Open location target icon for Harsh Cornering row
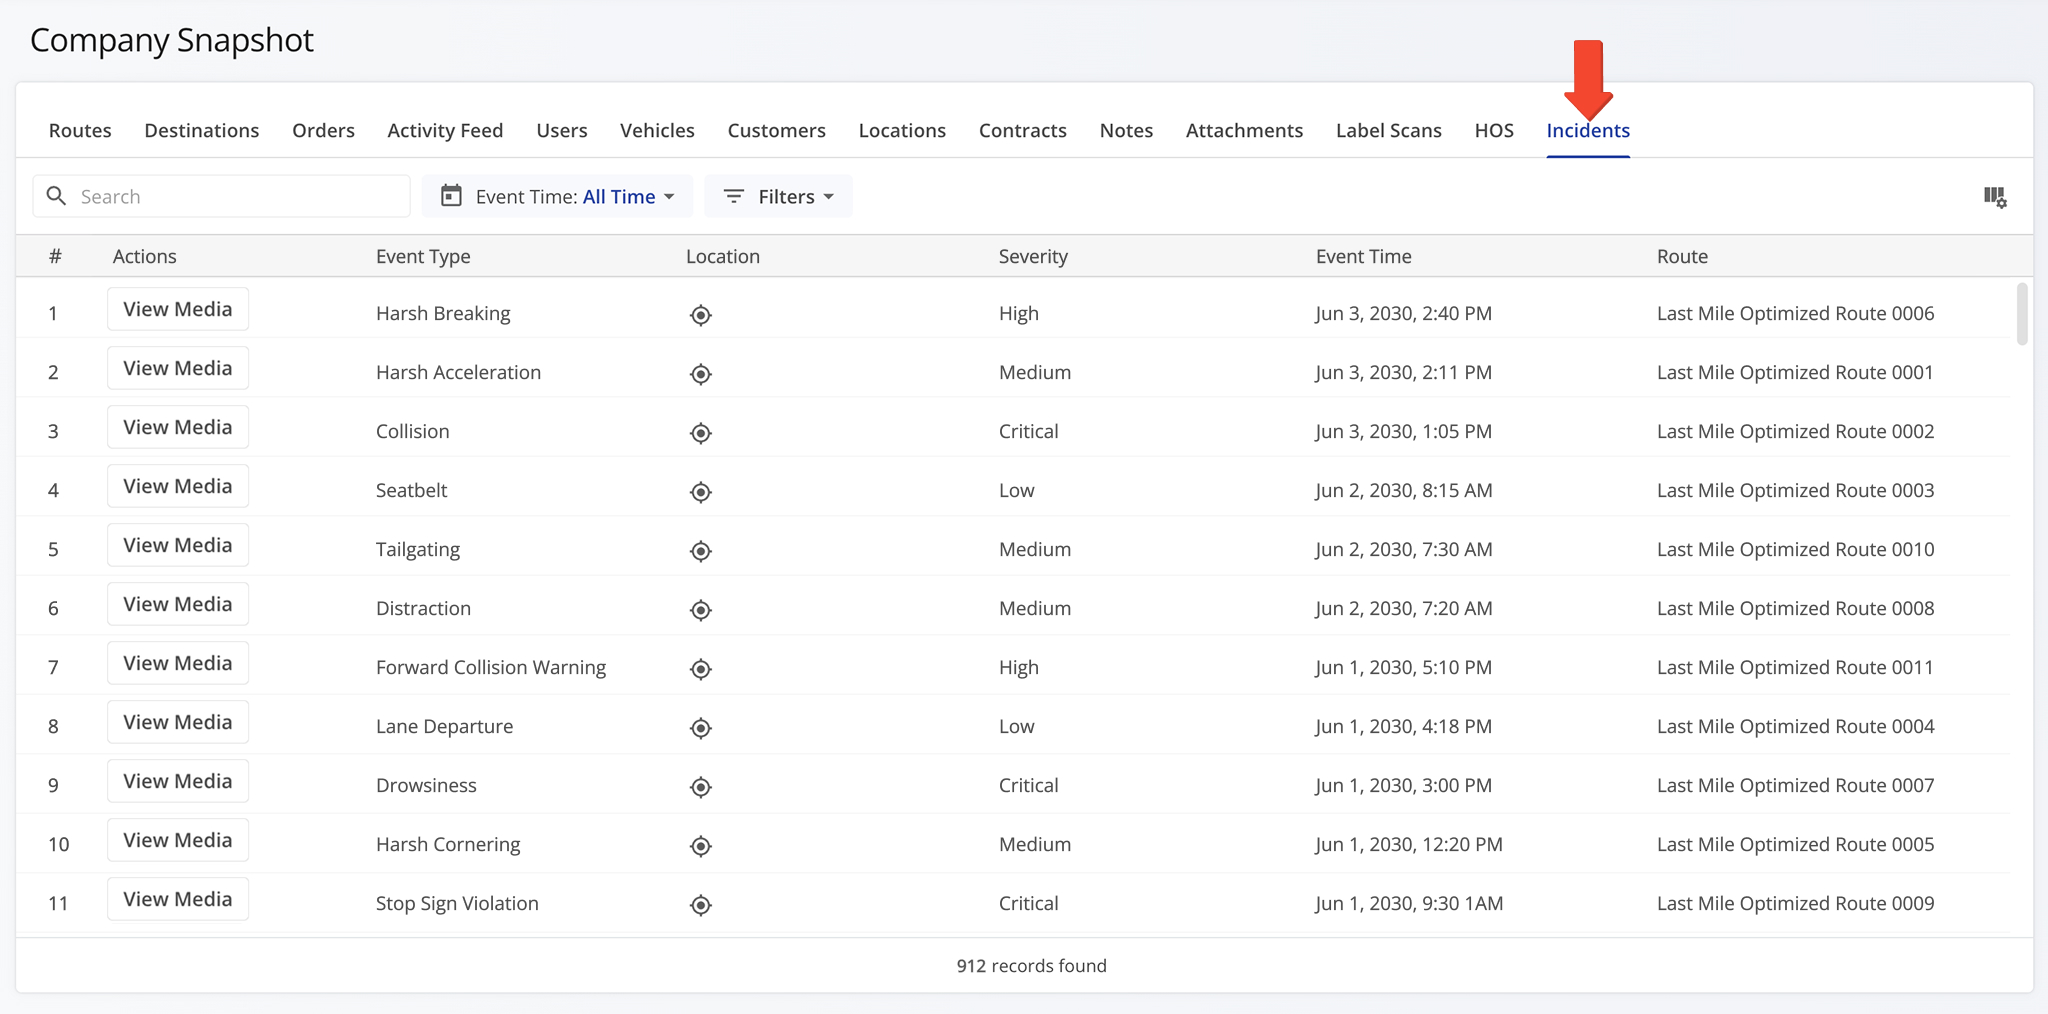Image resolution: width=2048 pixels, height=1014 pixels. [x=701, y=846]
